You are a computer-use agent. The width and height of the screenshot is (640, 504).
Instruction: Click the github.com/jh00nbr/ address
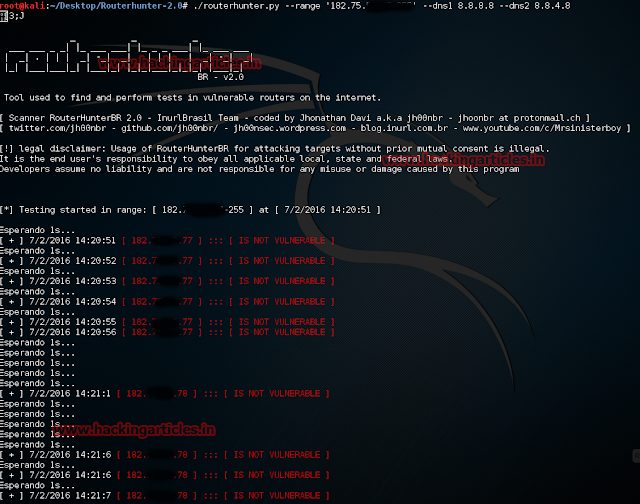click(169, 128)
